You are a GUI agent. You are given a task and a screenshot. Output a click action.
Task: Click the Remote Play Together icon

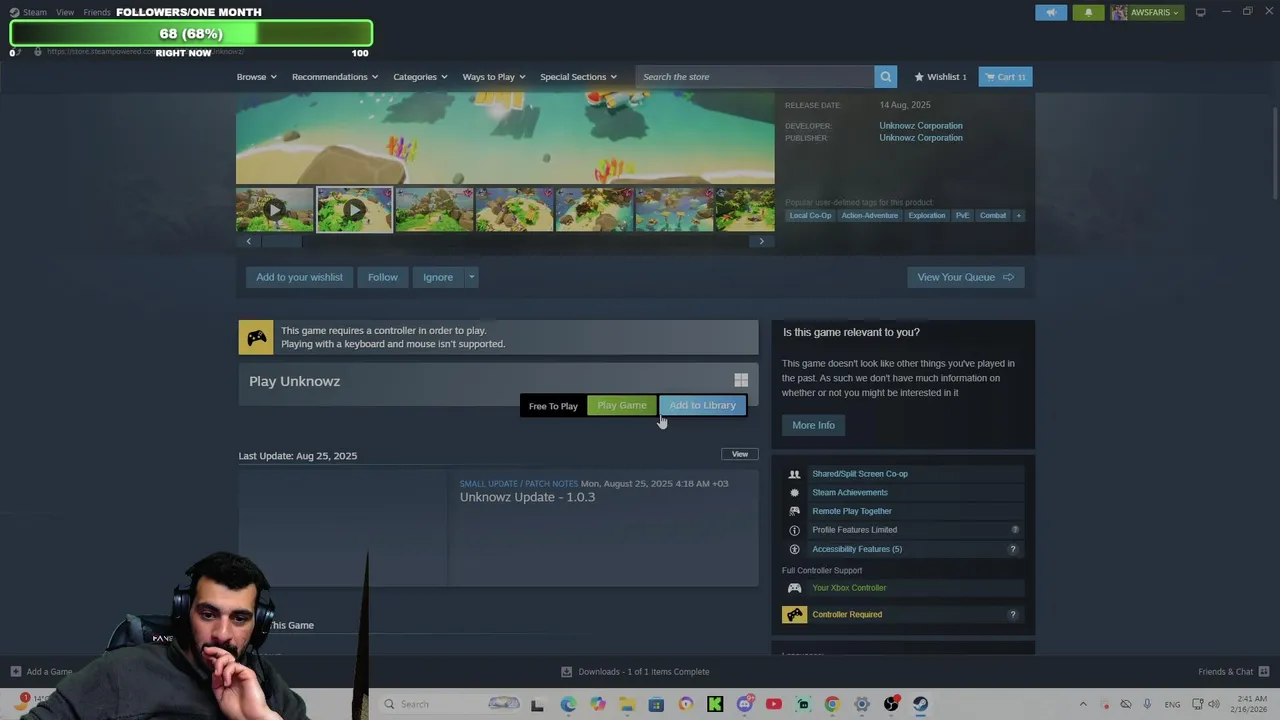[x=794, y=511]
